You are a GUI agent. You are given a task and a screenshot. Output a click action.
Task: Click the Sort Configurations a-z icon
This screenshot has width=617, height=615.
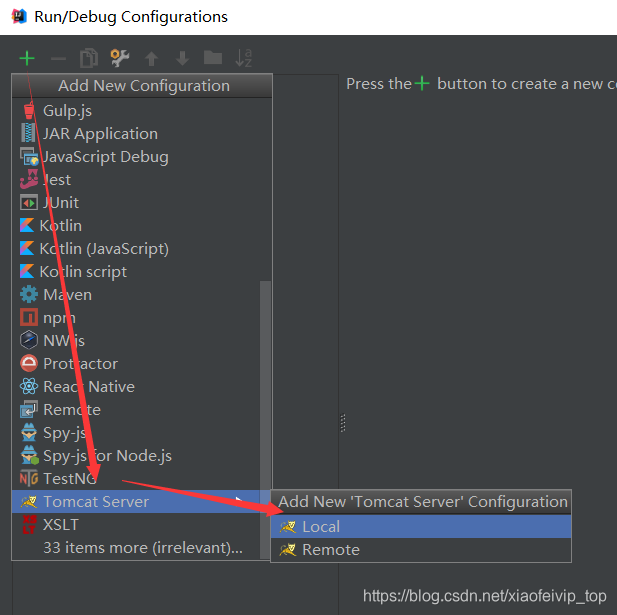[244, 58]
